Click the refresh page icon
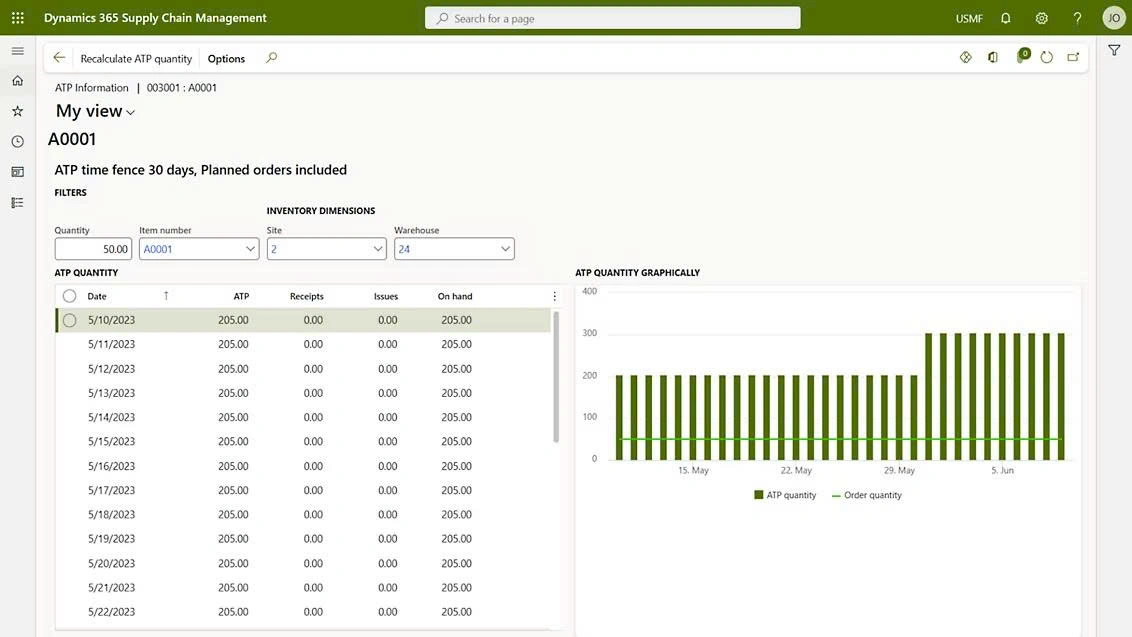This screenshot has height=637, width=1132. (1046, 57)
